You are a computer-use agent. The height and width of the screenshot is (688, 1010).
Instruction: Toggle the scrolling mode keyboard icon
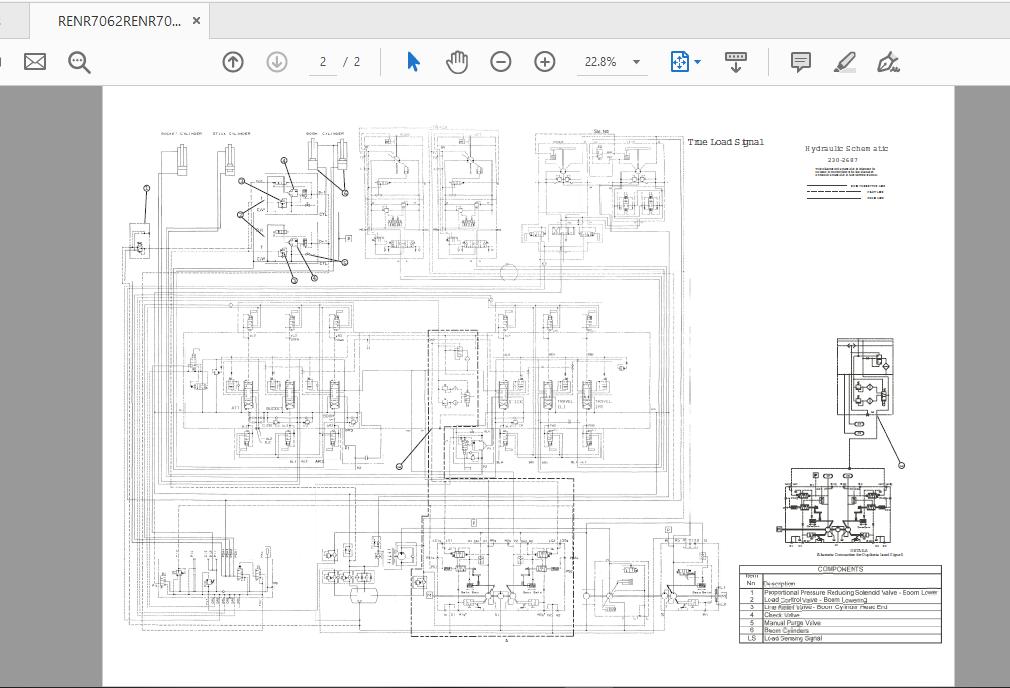[736, 62]
